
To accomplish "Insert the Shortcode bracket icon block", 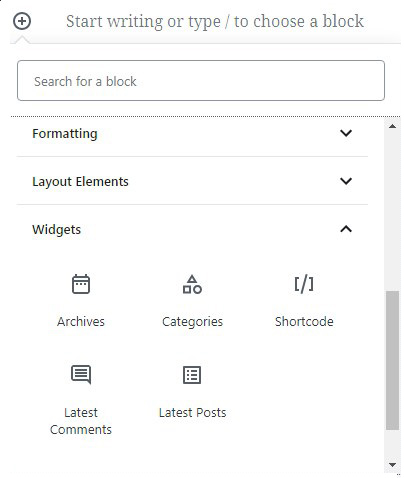I will (304, 284).
